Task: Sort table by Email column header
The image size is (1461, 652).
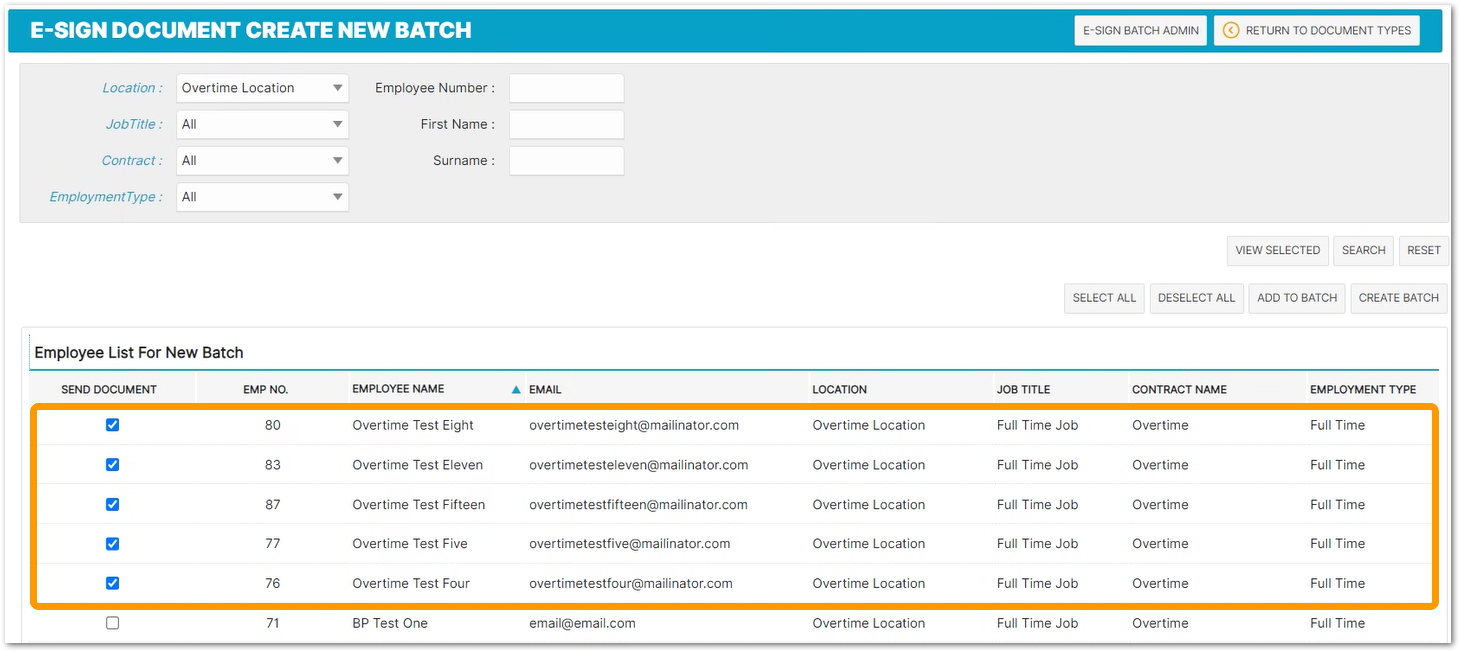Action: pos(545,390)
